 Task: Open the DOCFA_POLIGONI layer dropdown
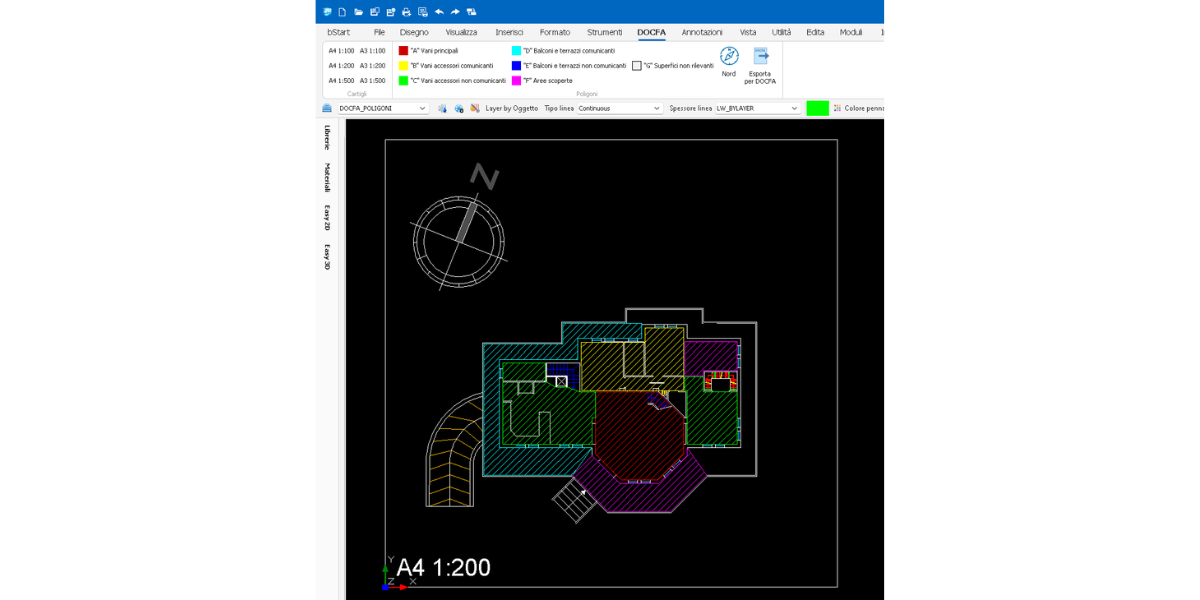[x=382, y=108]
